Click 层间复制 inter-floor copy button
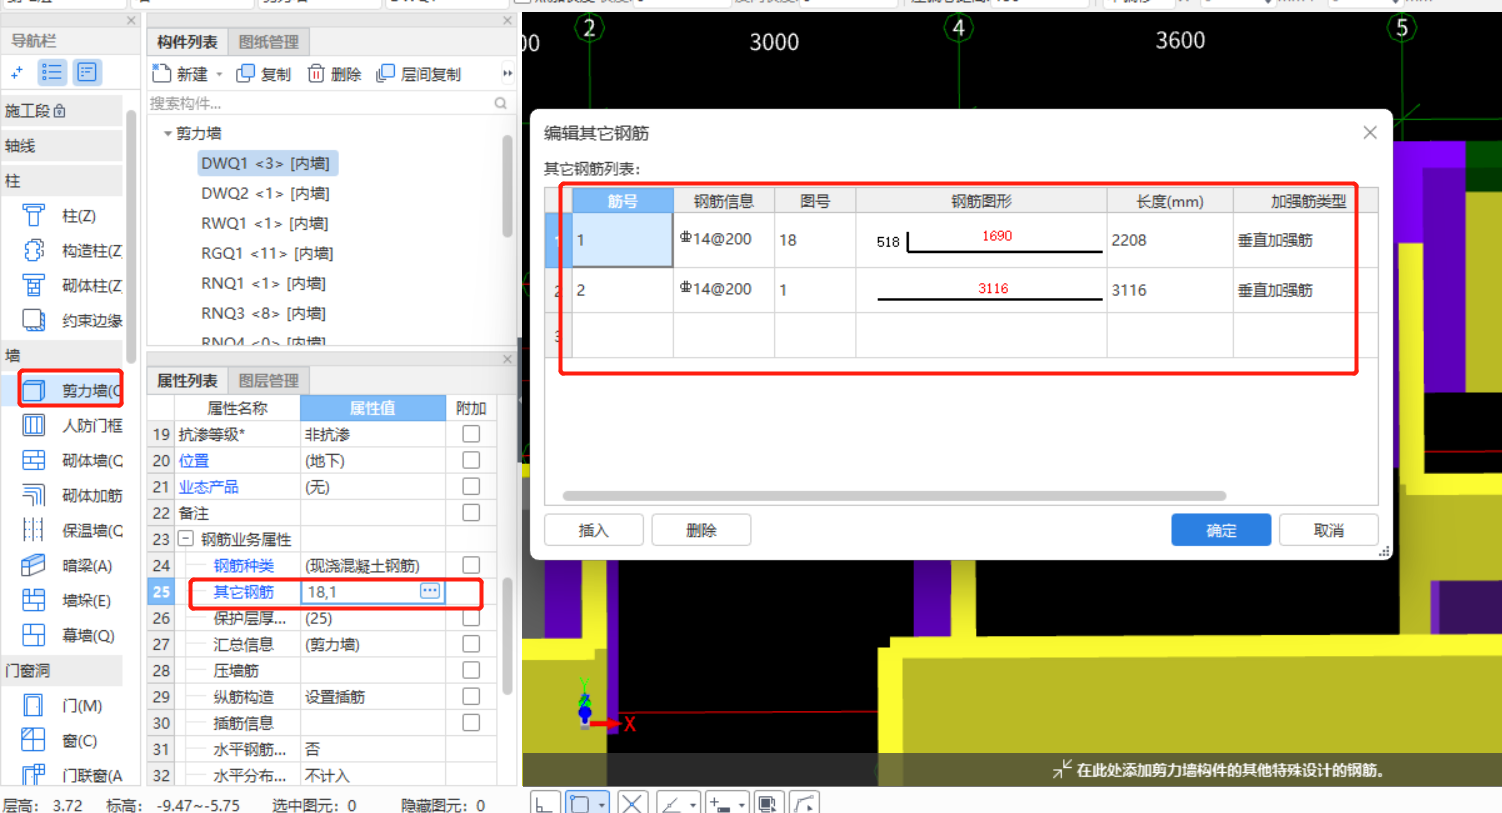Screen dimensions: 1502x813 pyautogui.click(x=419, y=74)
